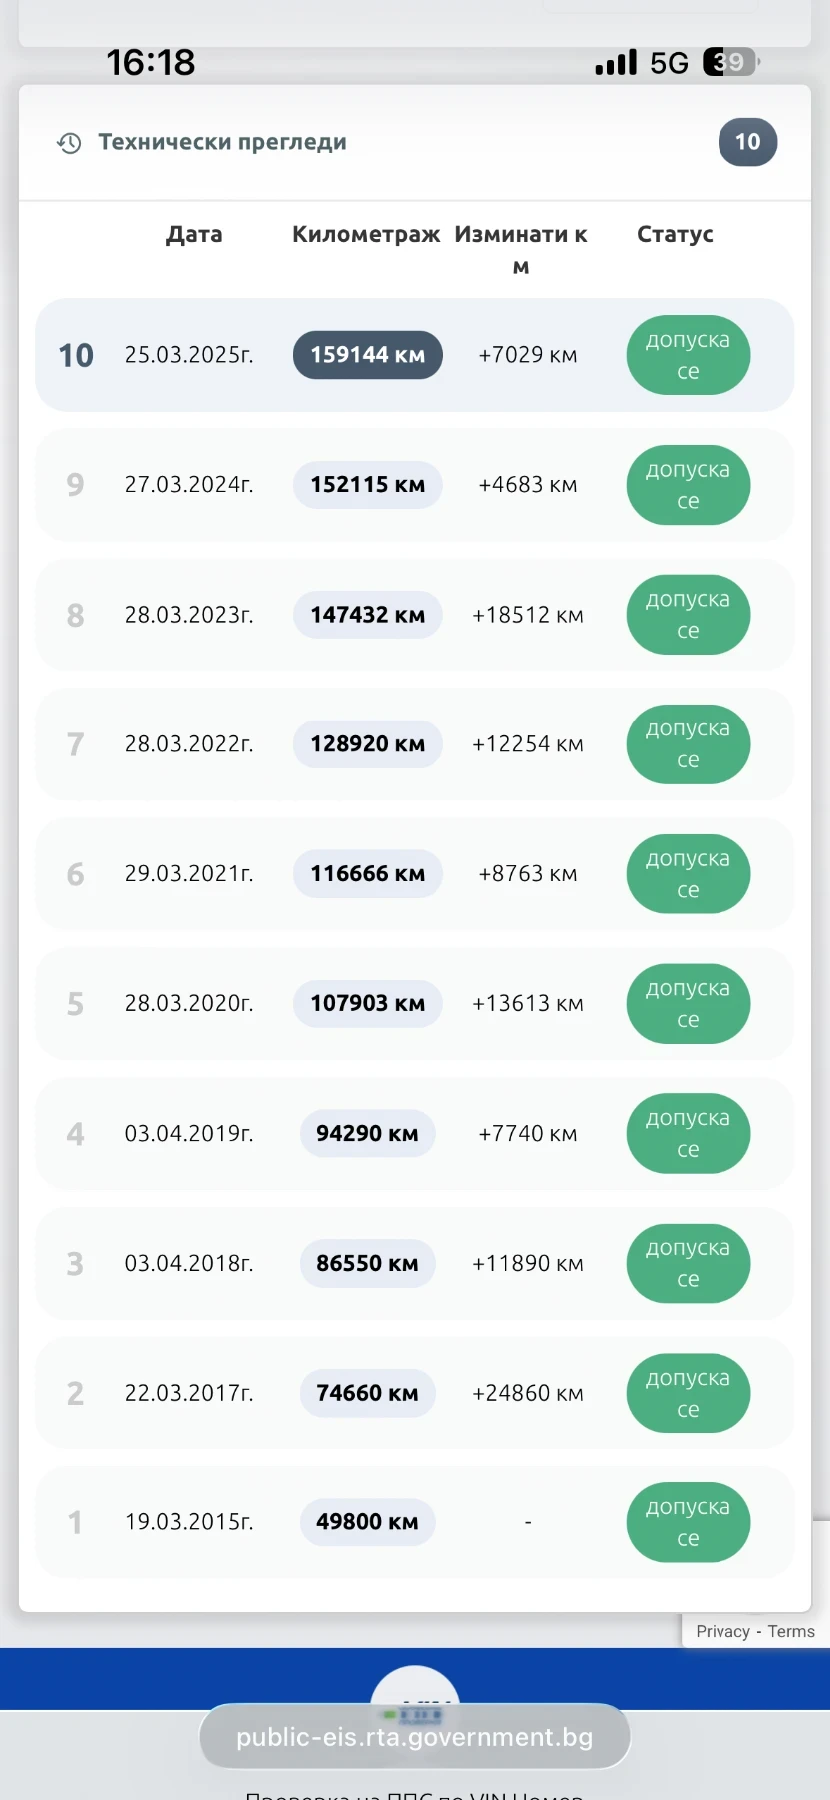The width and height of the screenshot is (830, 1800).
Task: Tap допуска се status for 28.03.2023
Action: click(688, 615)
